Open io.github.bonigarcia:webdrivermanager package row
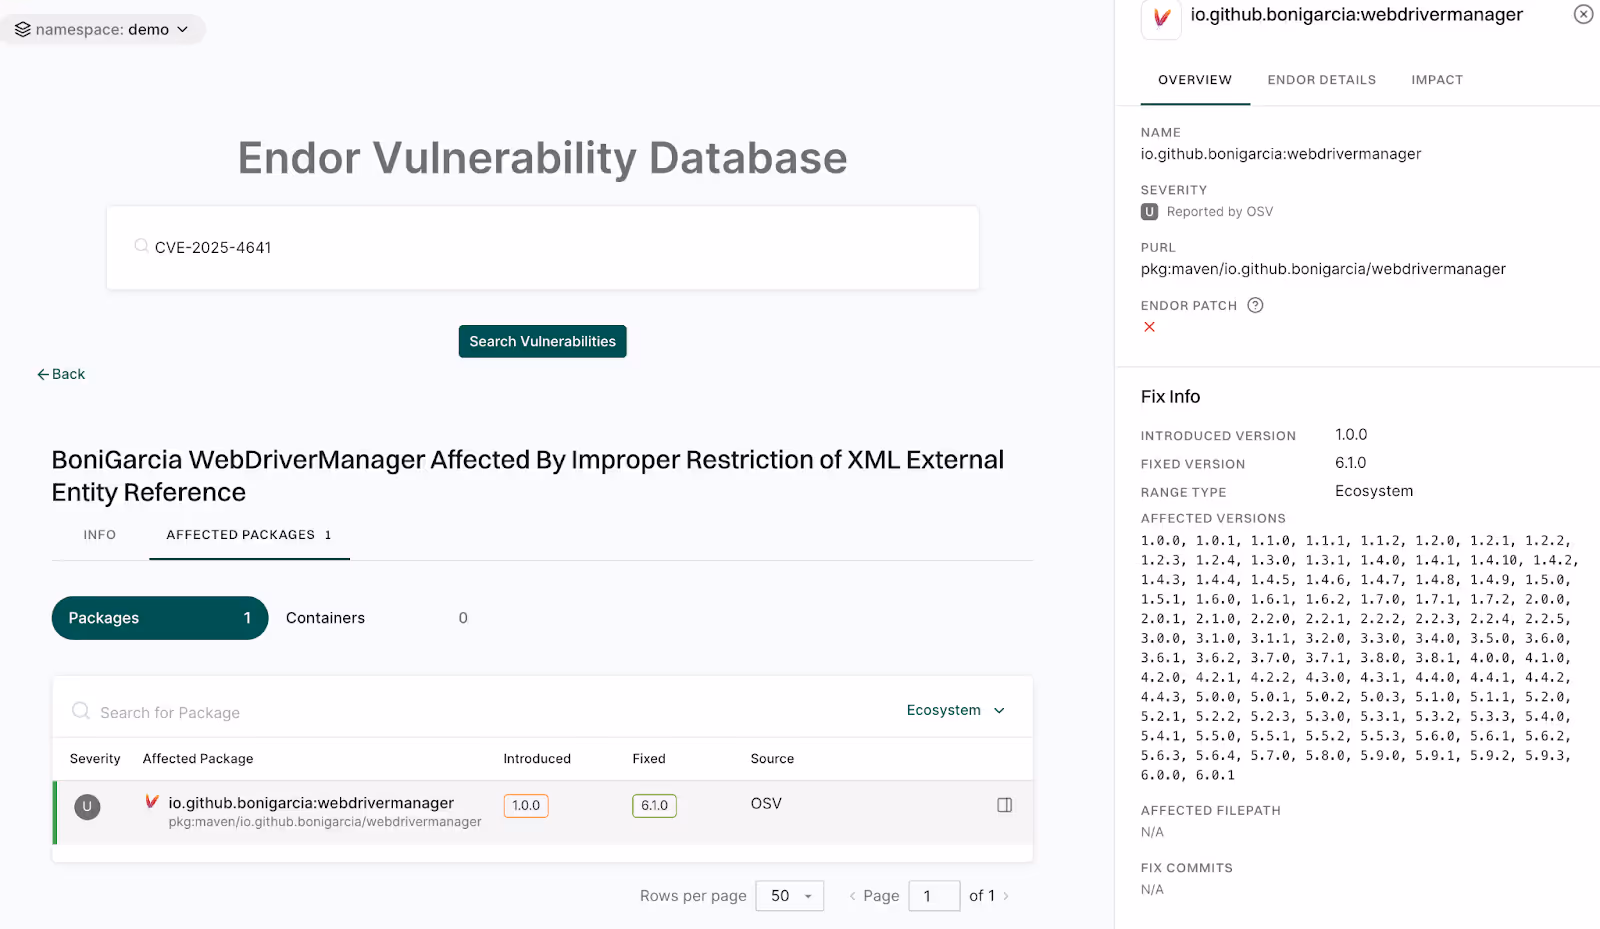The height and width of the screenshot is (929, 1600). (544, 812)
